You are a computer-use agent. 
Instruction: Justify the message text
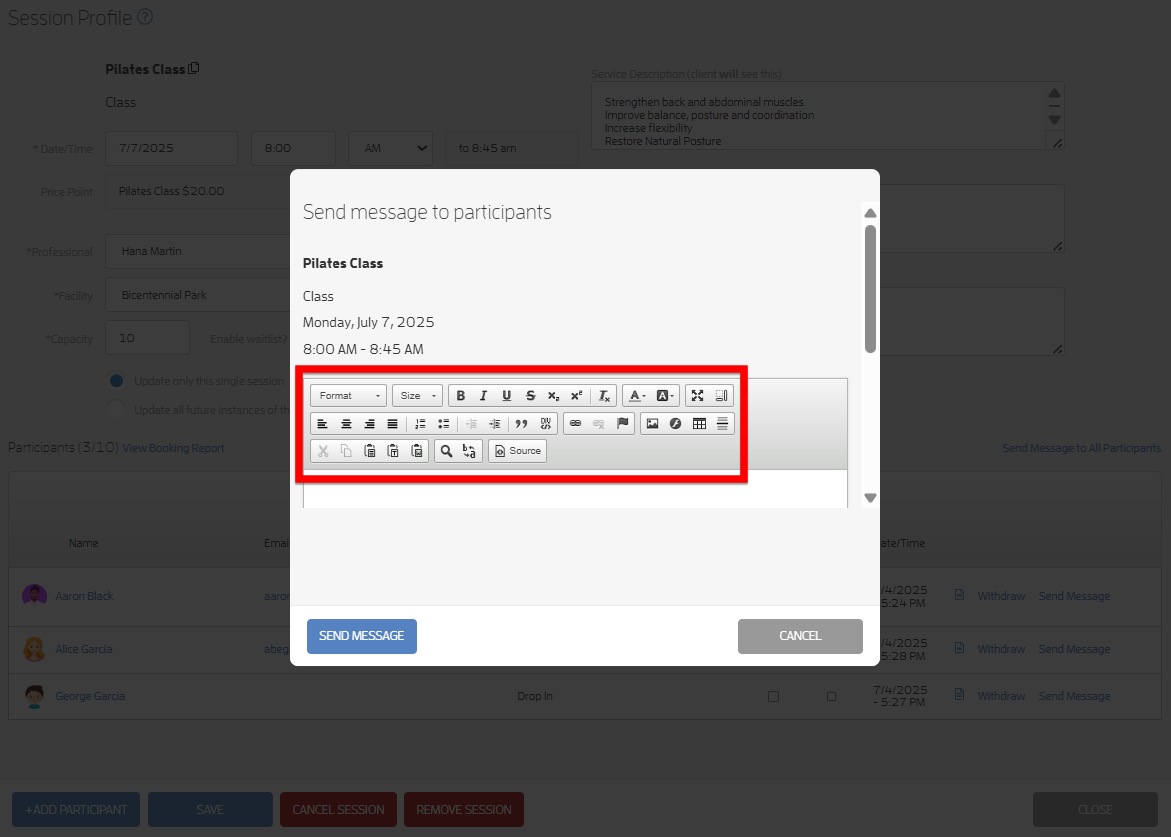coord(392,423)
